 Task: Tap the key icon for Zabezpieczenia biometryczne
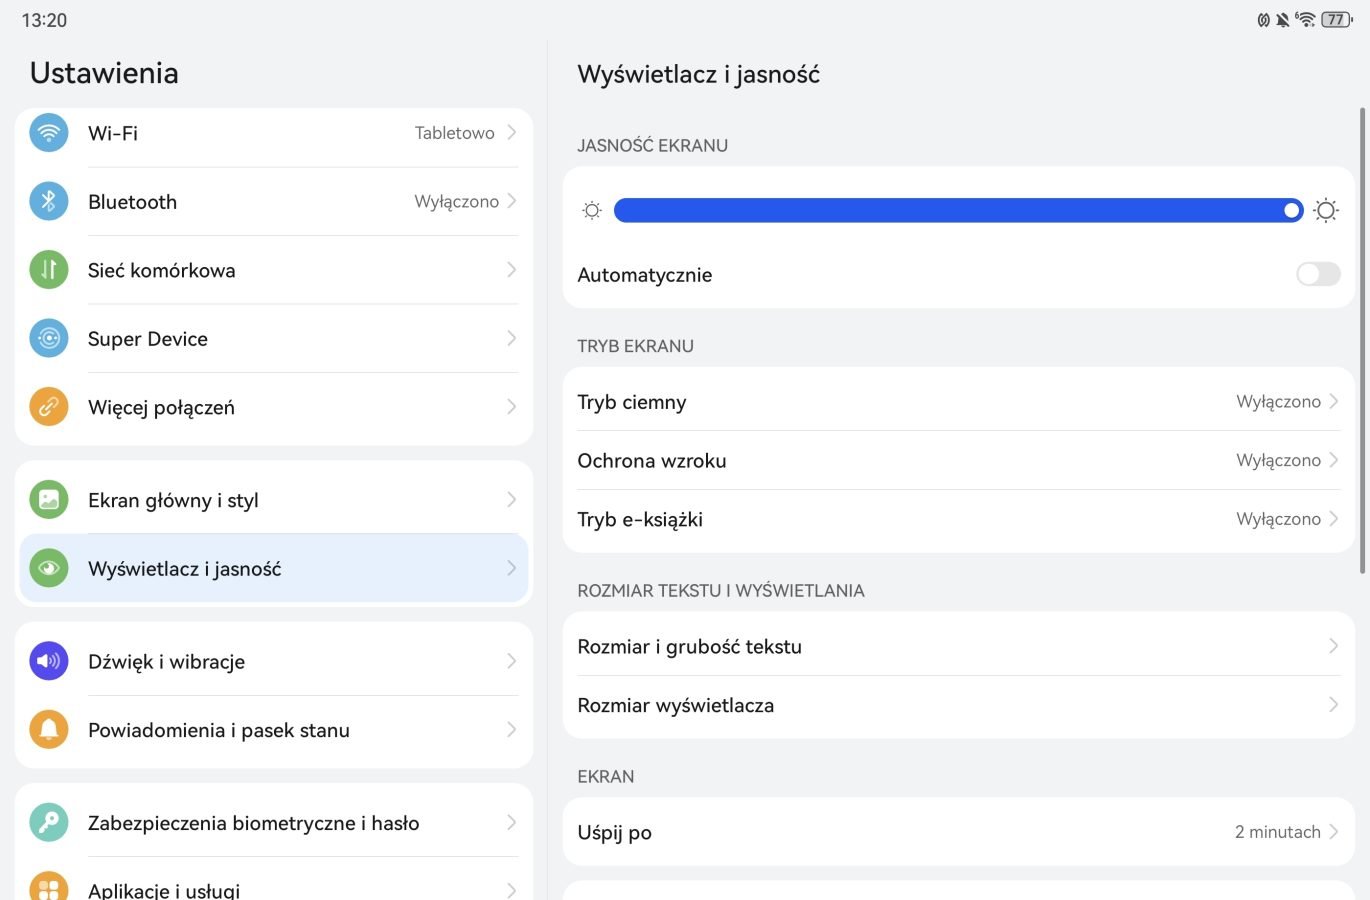click(x=49, y=823)
